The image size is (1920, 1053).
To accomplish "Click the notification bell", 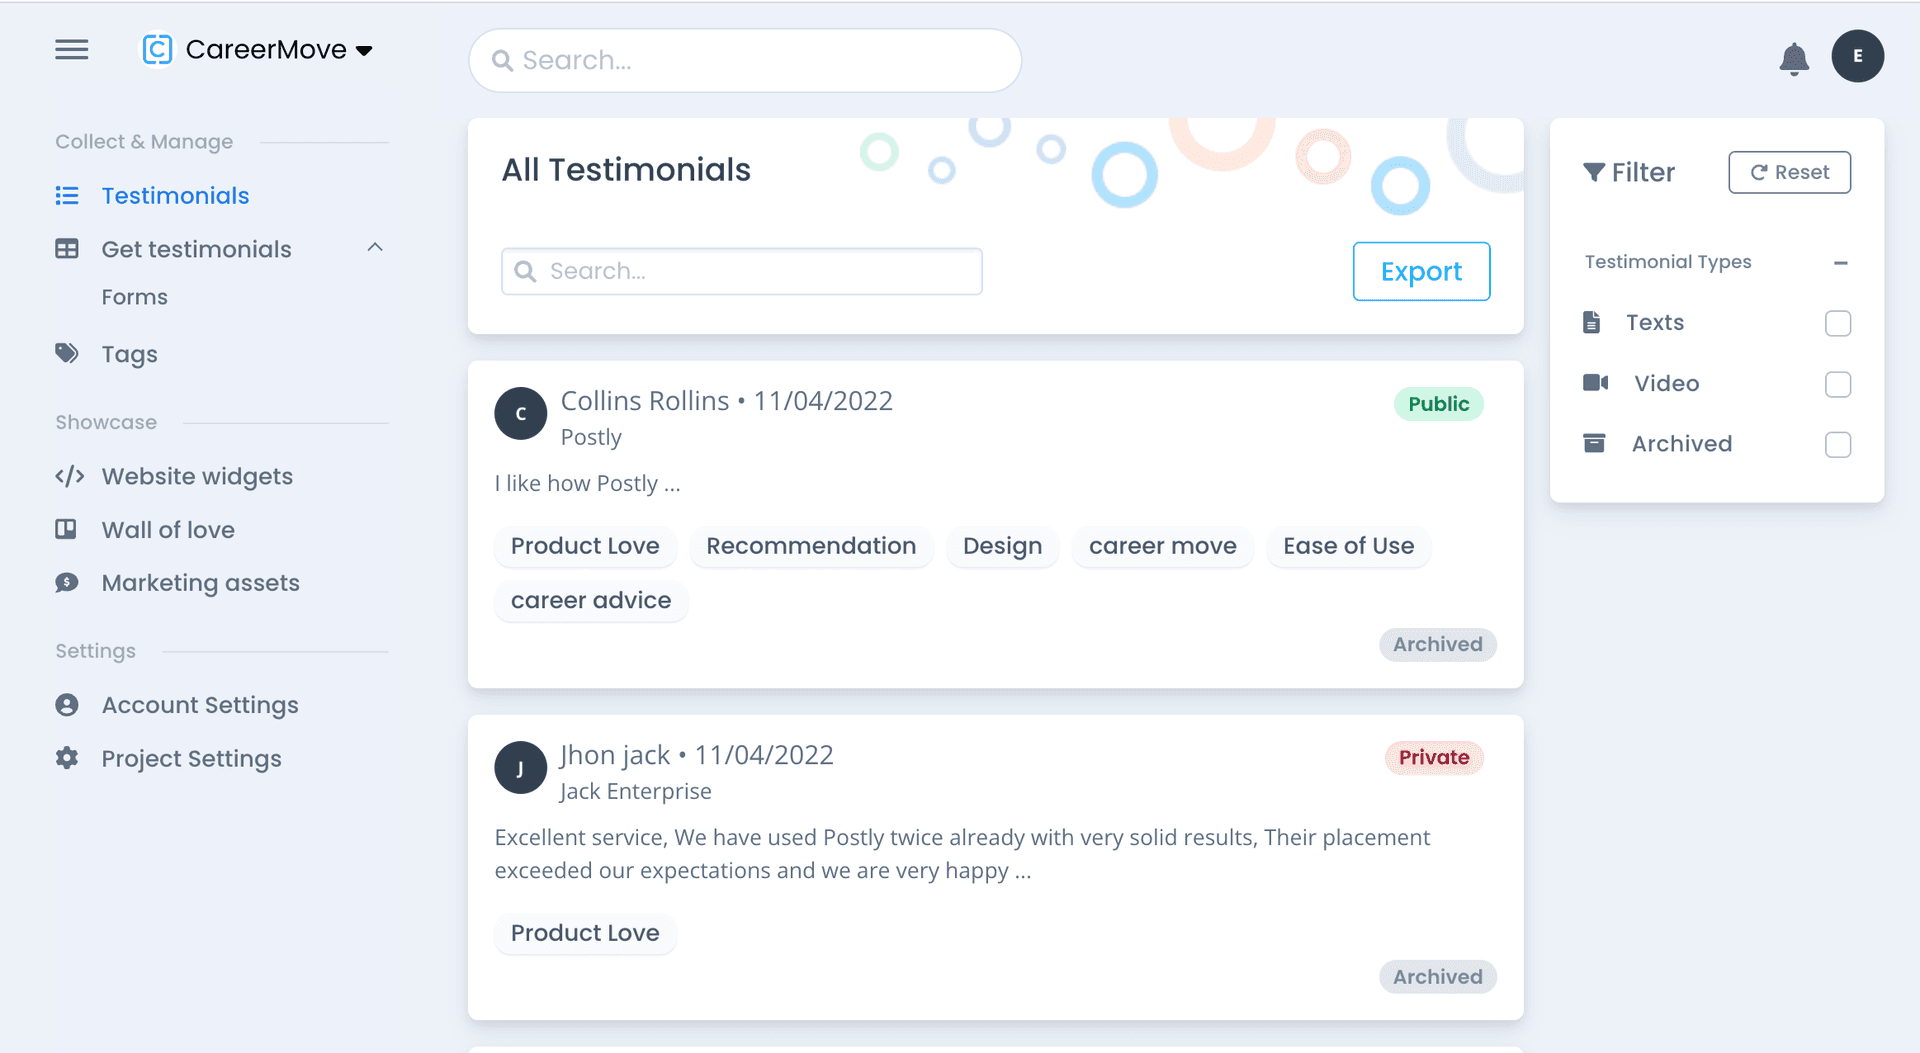I will pyautogui.click(x=1794, y=59).
